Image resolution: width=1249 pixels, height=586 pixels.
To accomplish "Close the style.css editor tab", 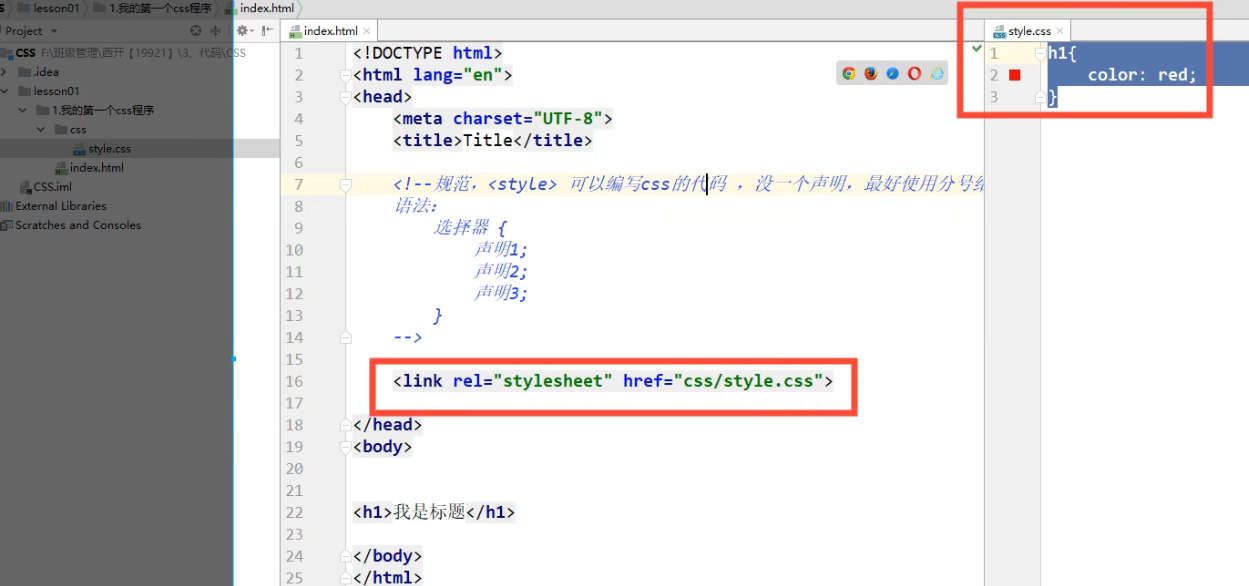I will click(x=1060, y=31).
